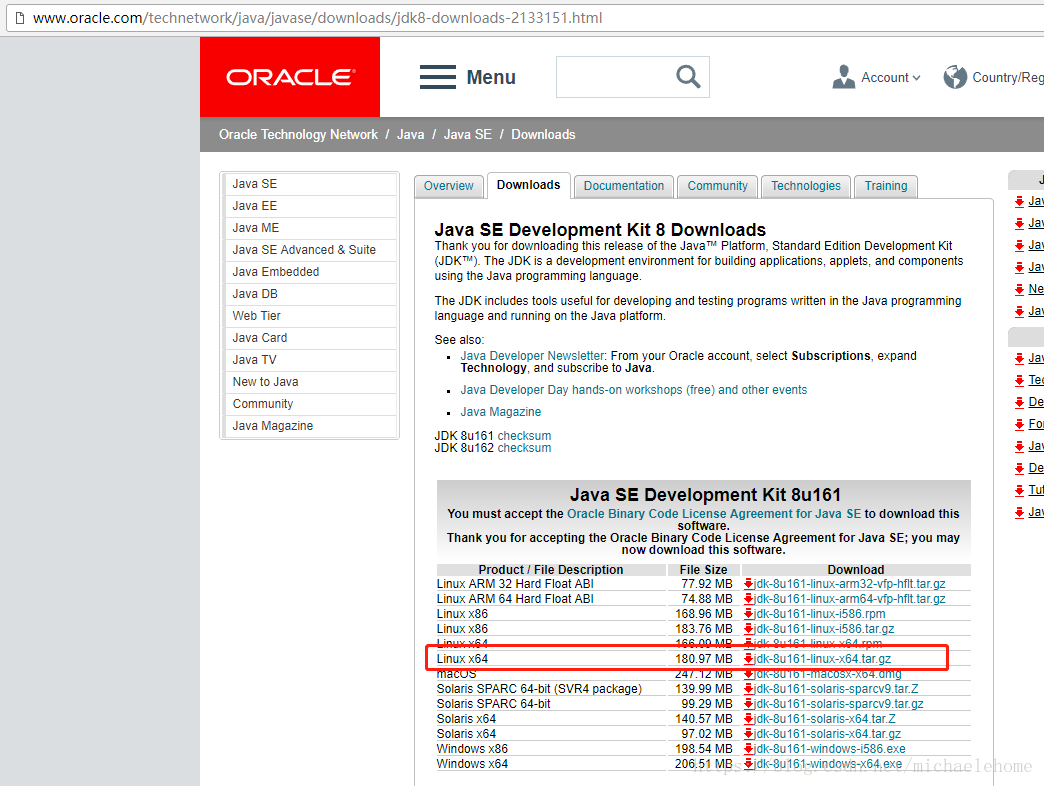Open Java SE in the sidebar

pyautogui.click(x=310, y=184)
